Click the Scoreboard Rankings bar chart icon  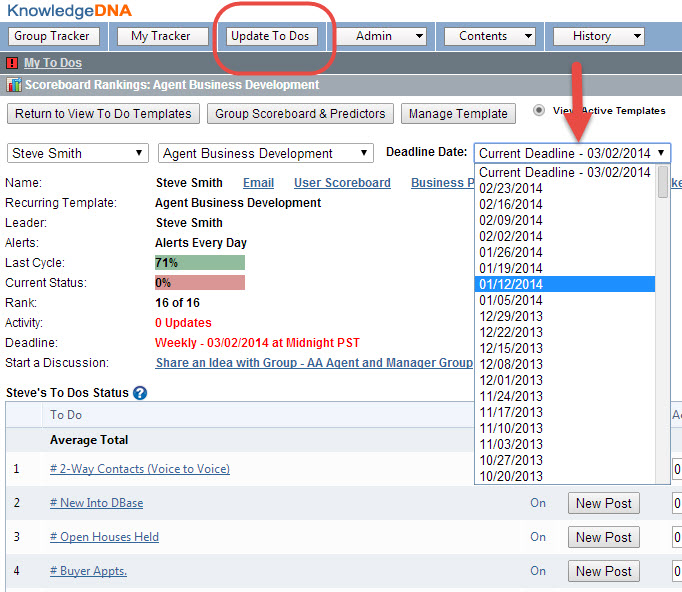pyautogui.click(x=14, y=85)
